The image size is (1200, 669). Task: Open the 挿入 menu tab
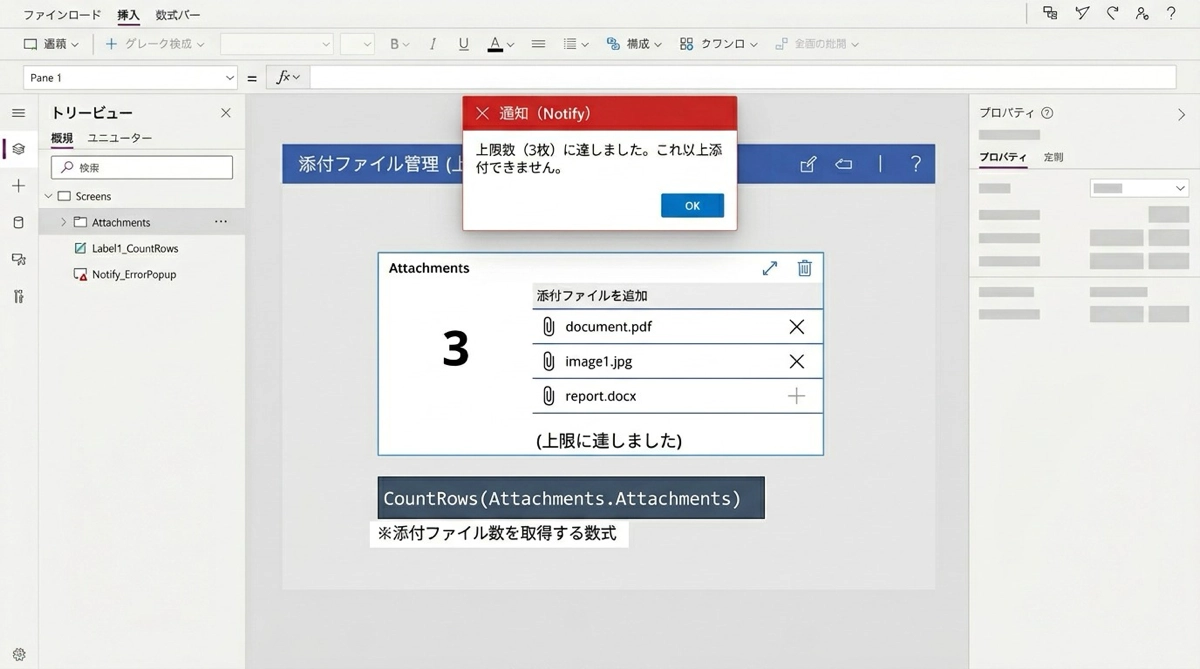[128, 15]
